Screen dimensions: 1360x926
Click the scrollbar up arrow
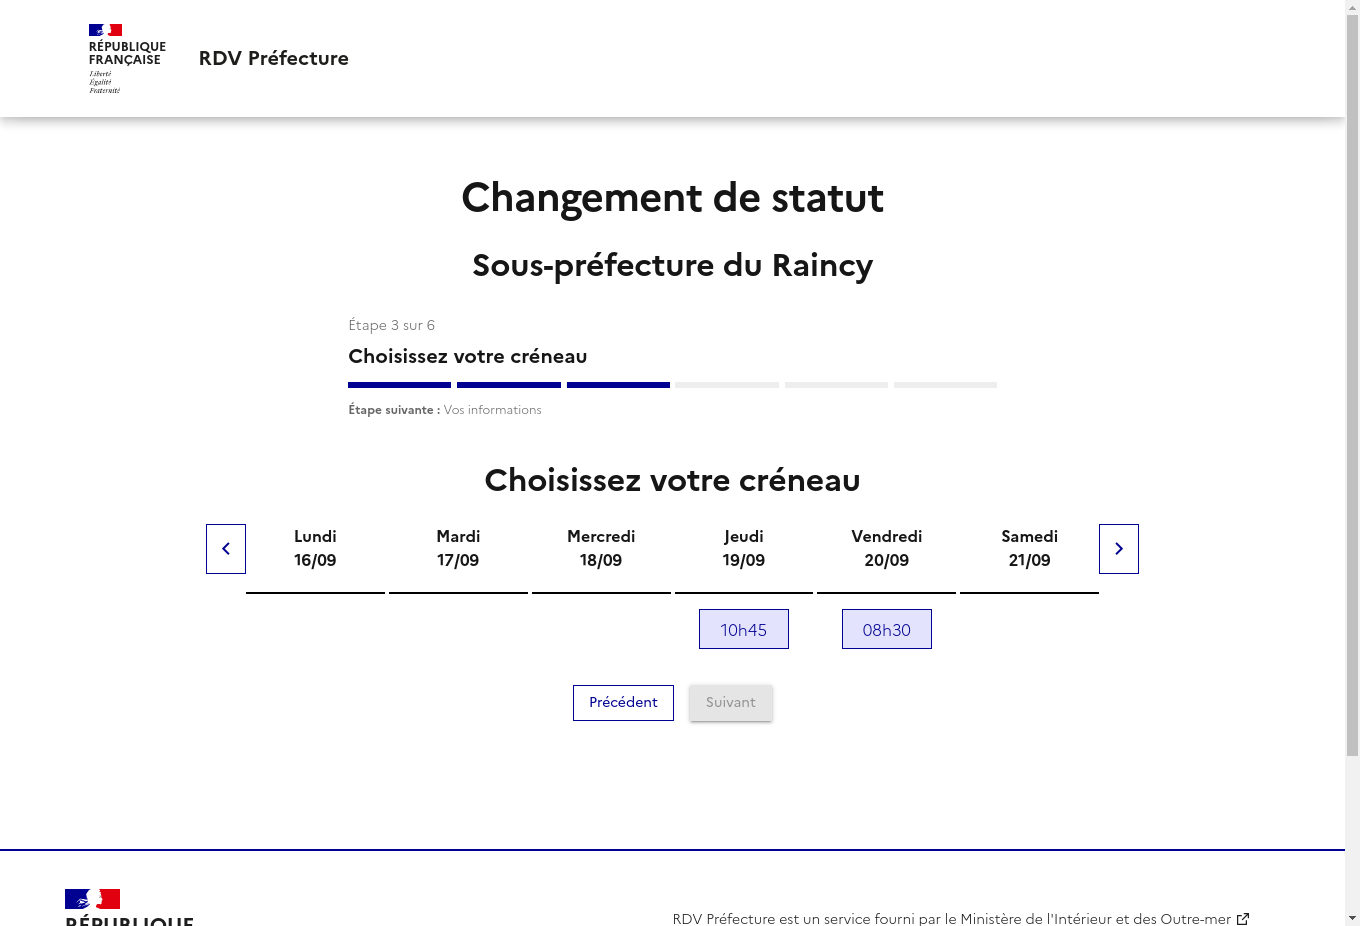1352,8
